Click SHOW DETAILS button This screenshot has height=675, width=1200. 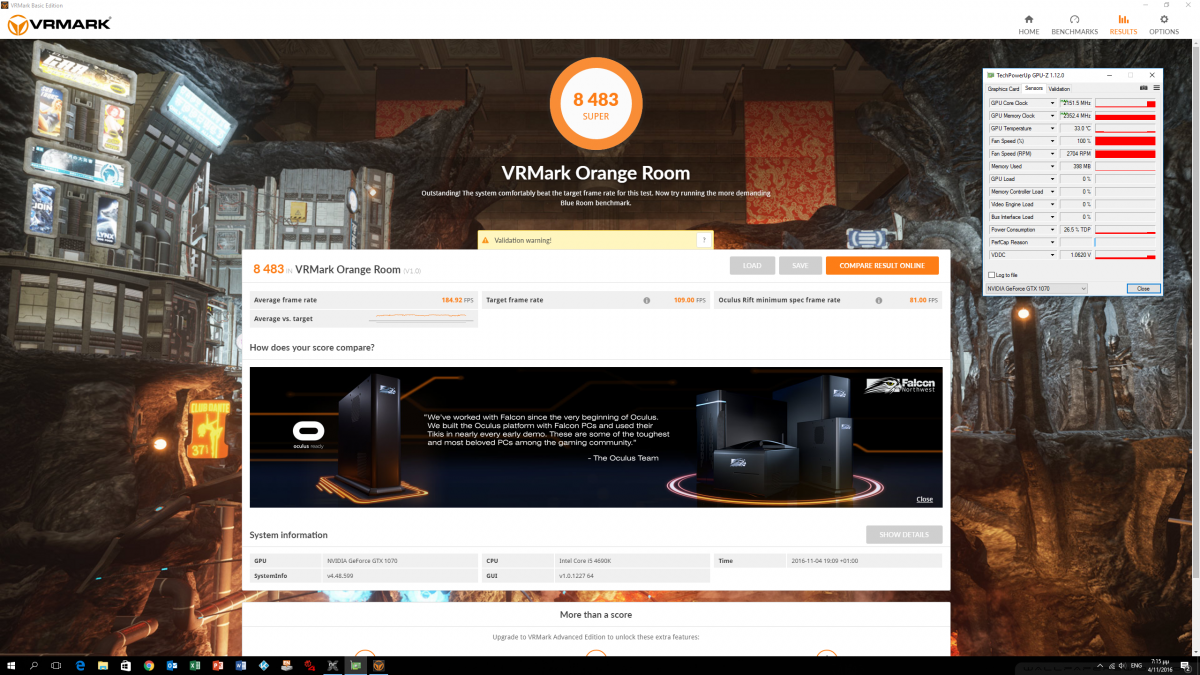tap(904, 535)
